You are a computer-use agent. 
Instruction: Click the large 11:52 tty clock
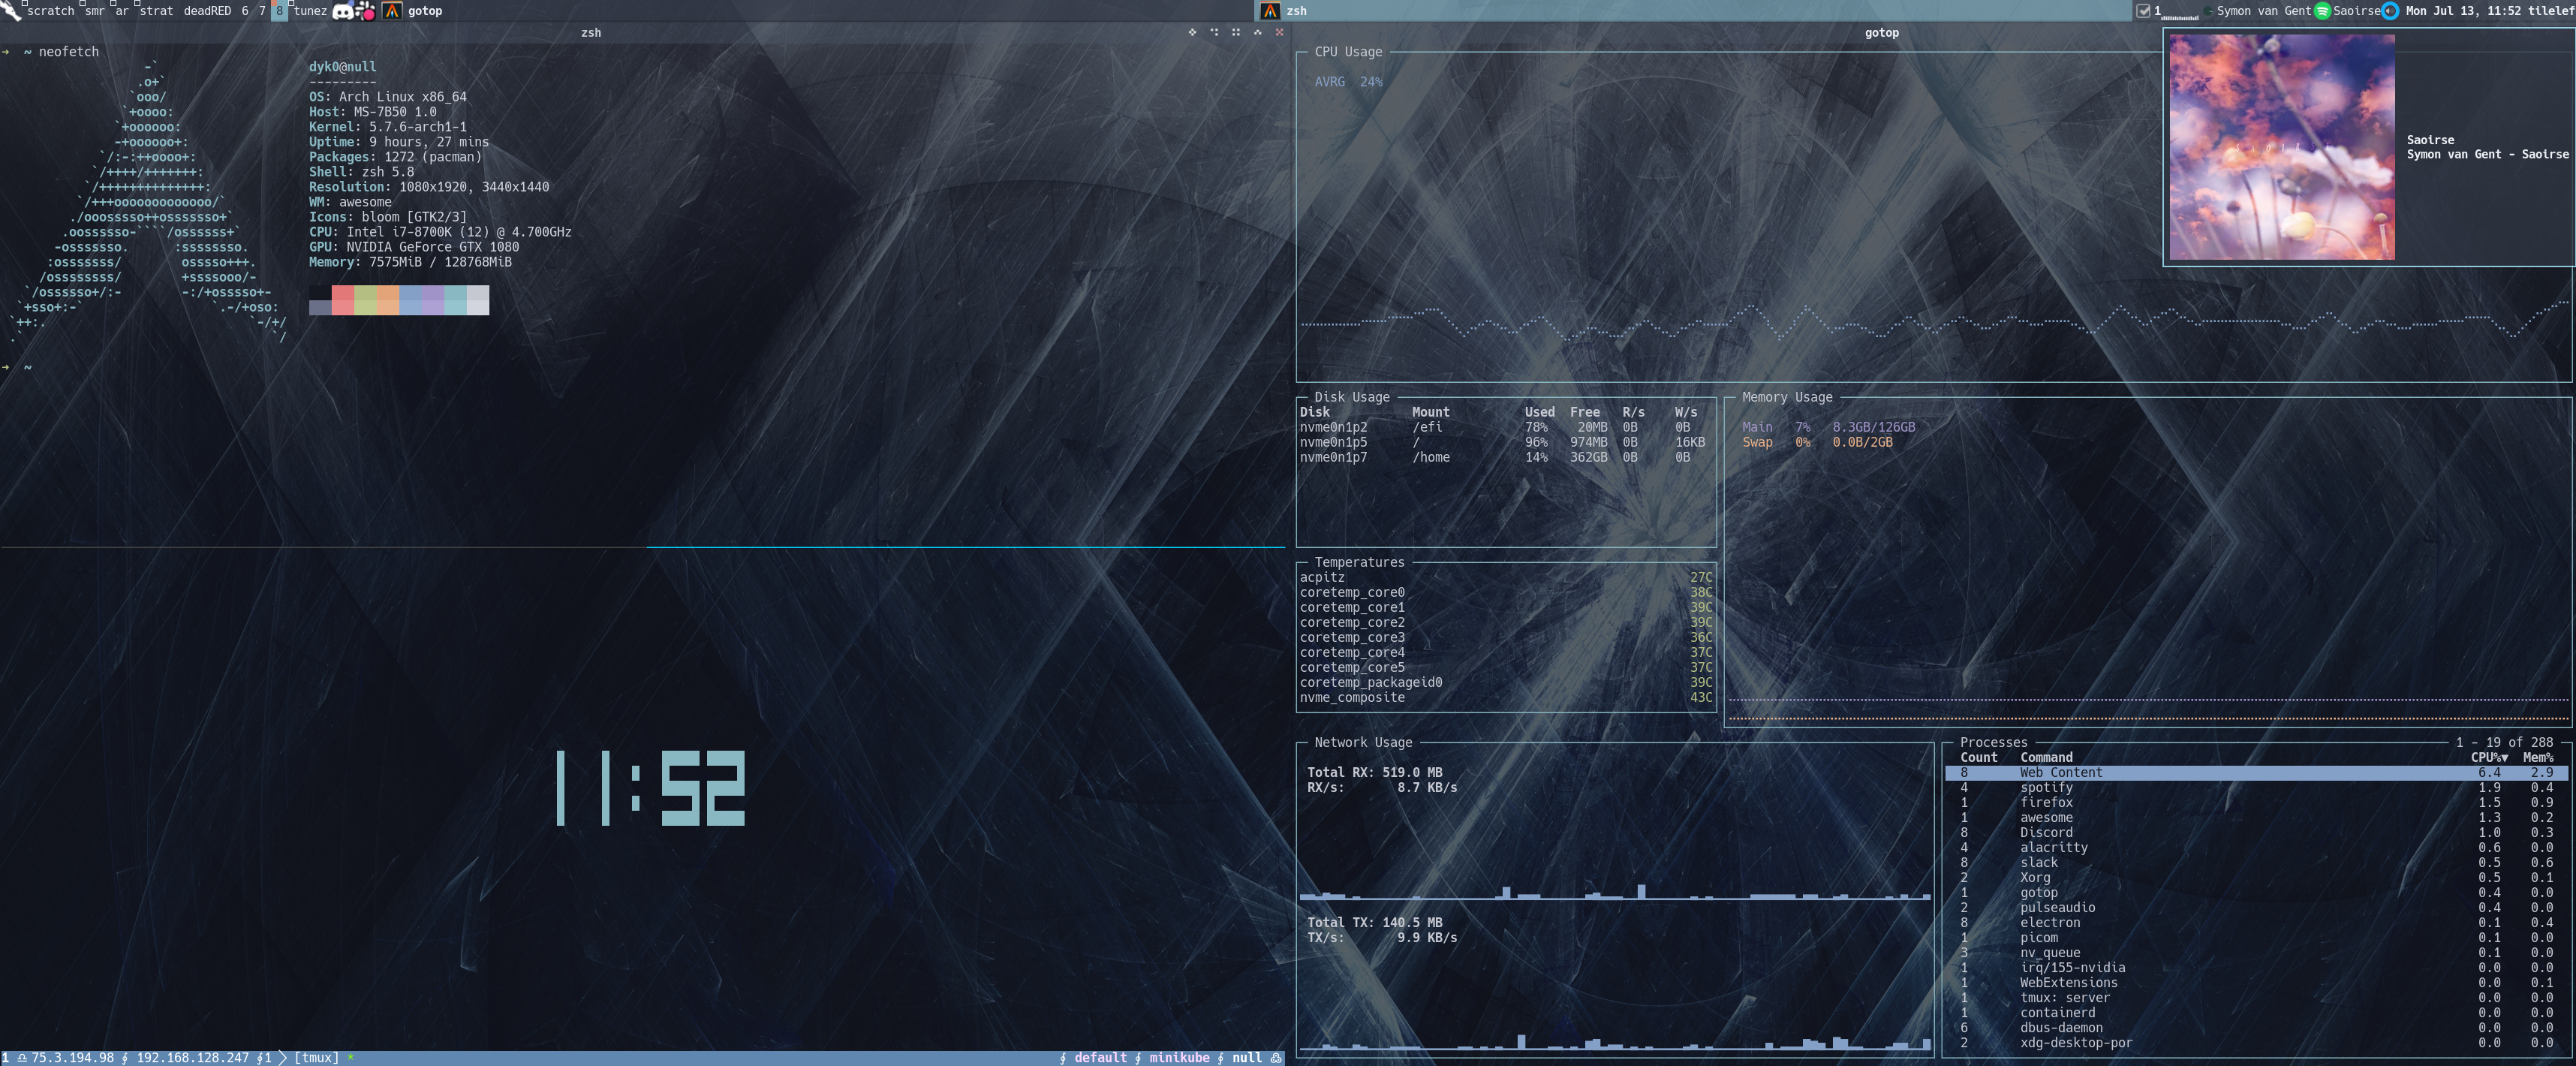point(651,788)
